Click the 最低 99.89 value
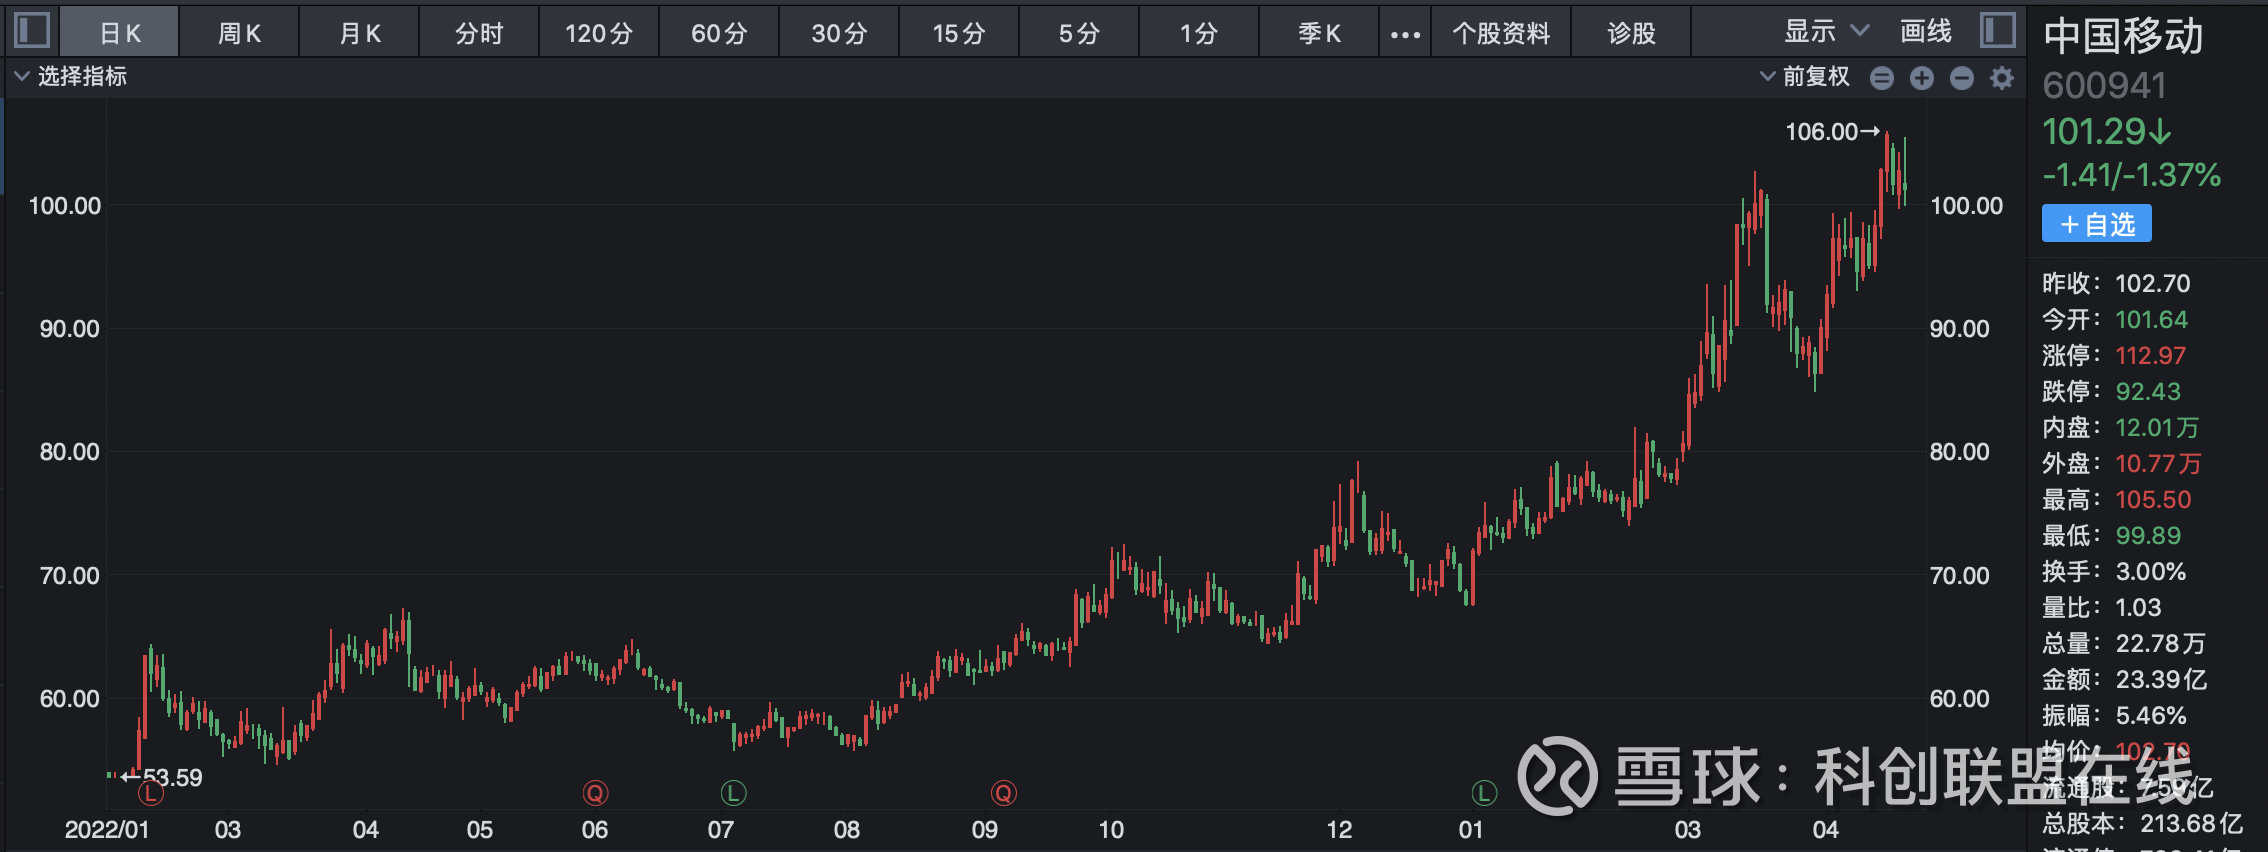Viewport: 2268px width, 852px height. pos(2148,535)
